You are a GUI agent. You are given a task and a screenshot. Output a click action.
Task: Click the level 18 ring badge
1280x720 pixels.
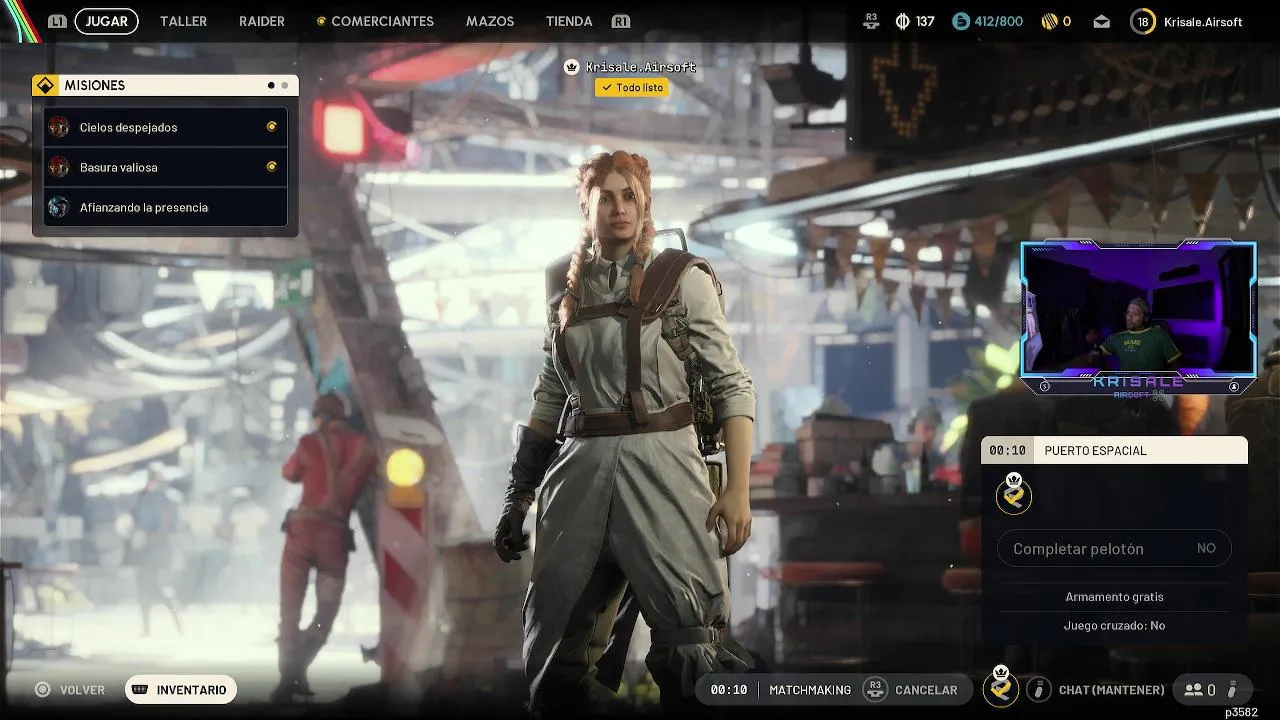click(x=1143, y=21)
